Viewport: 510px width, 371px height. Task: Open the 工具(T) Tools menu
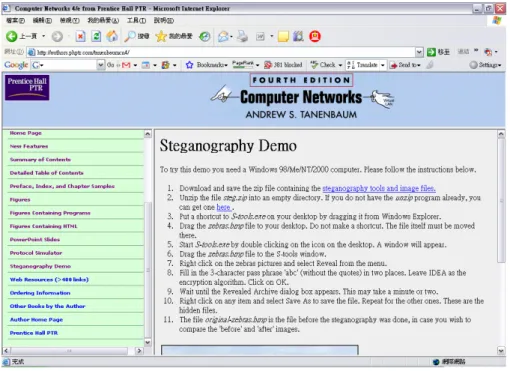(x=136, y=21)
